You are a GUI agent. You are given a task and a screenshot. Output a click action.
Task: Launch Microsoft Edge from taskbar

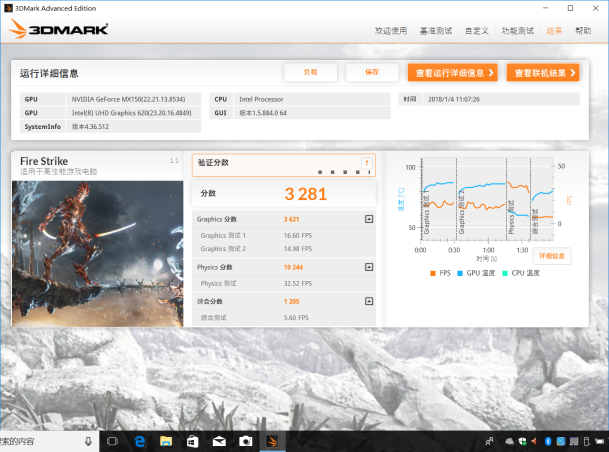pyautogui.click(x=139, y=442)
